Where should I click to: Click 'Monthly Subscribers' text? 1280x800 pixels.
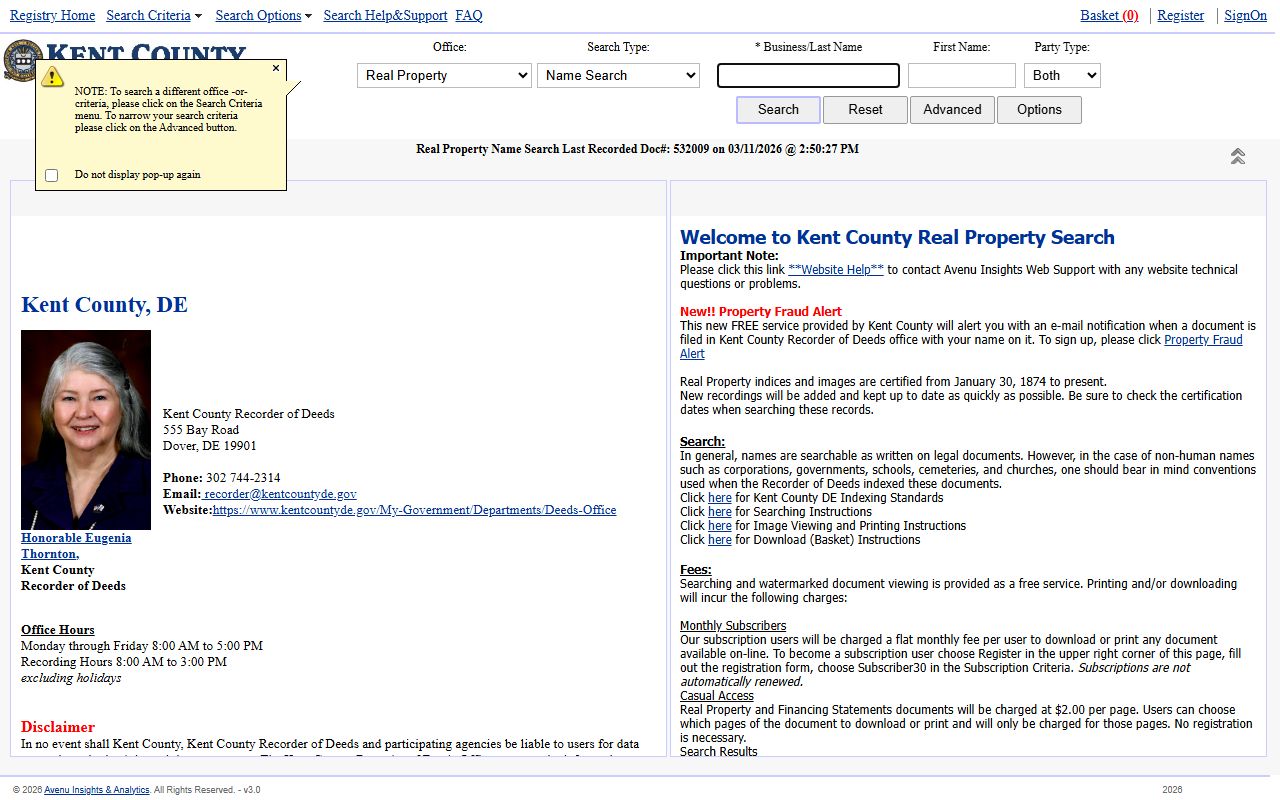click(x=733, y=626)
